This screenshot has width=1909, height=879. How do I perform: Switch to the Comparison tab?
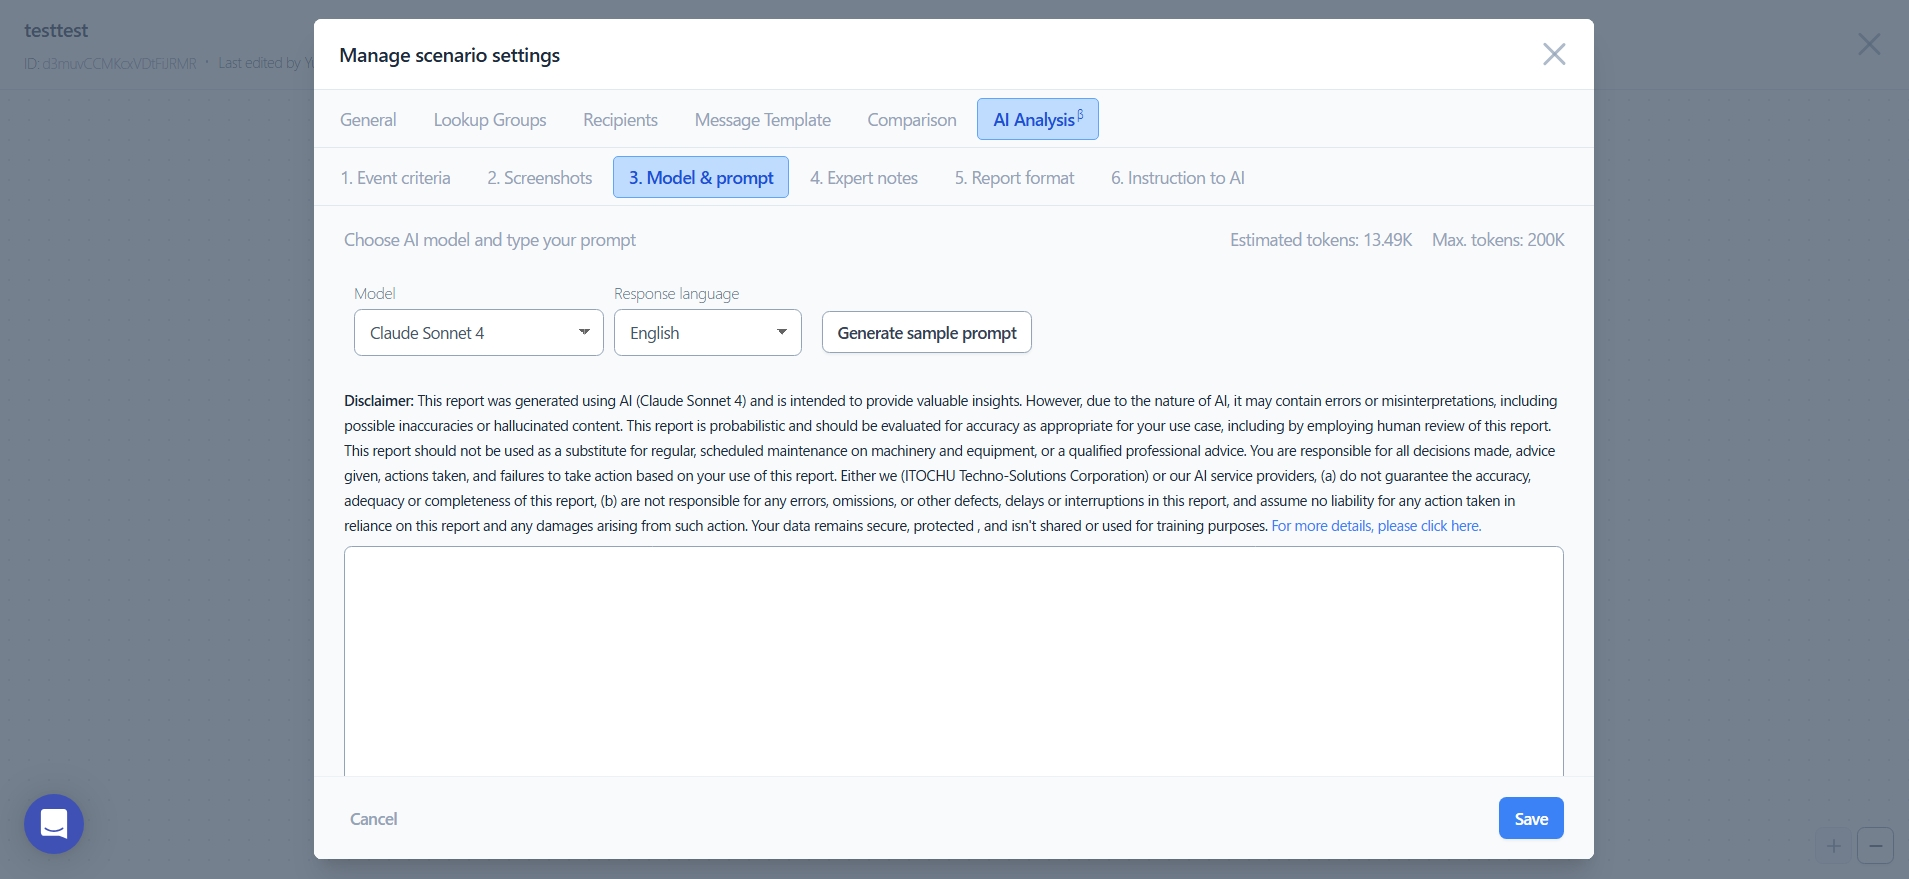(x=911, y=120)
